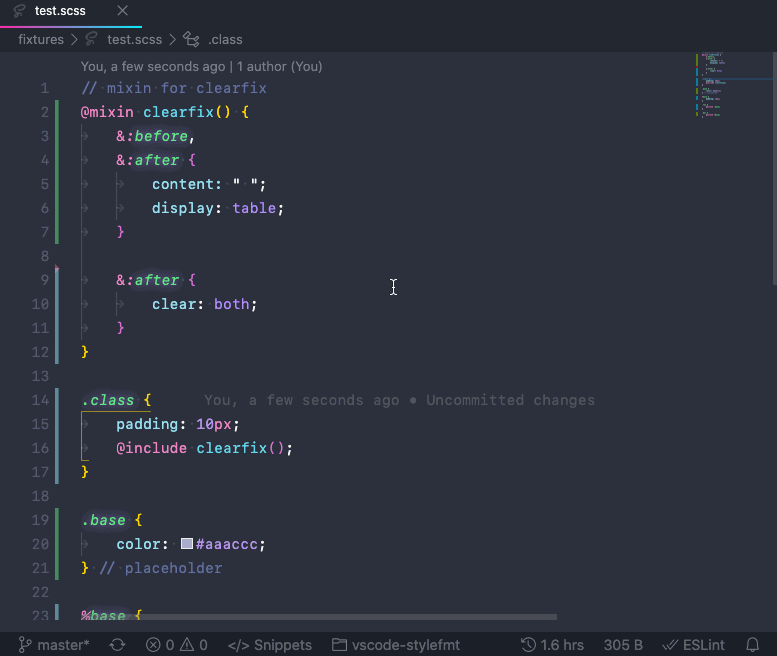Viewport: 777px width, 656px height.
Task: Switch to the test.scss editor tab
Action: point(71,11)
